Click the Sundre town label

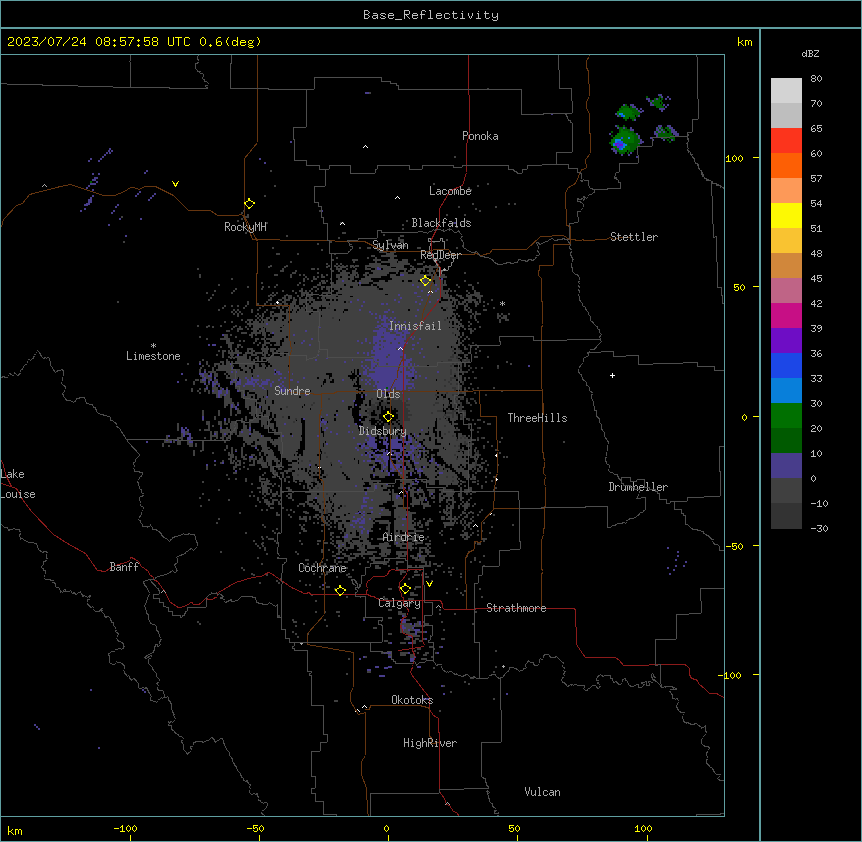(292, 391)
